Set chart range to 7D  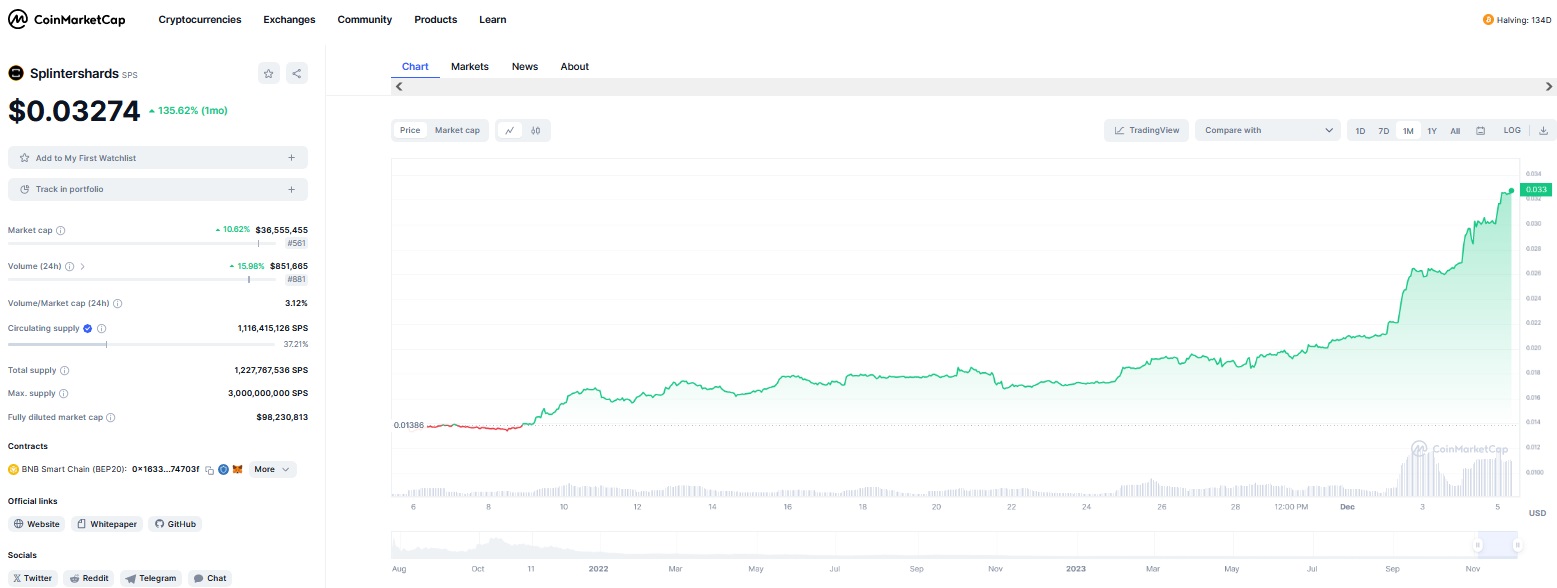click(1384, 131)
